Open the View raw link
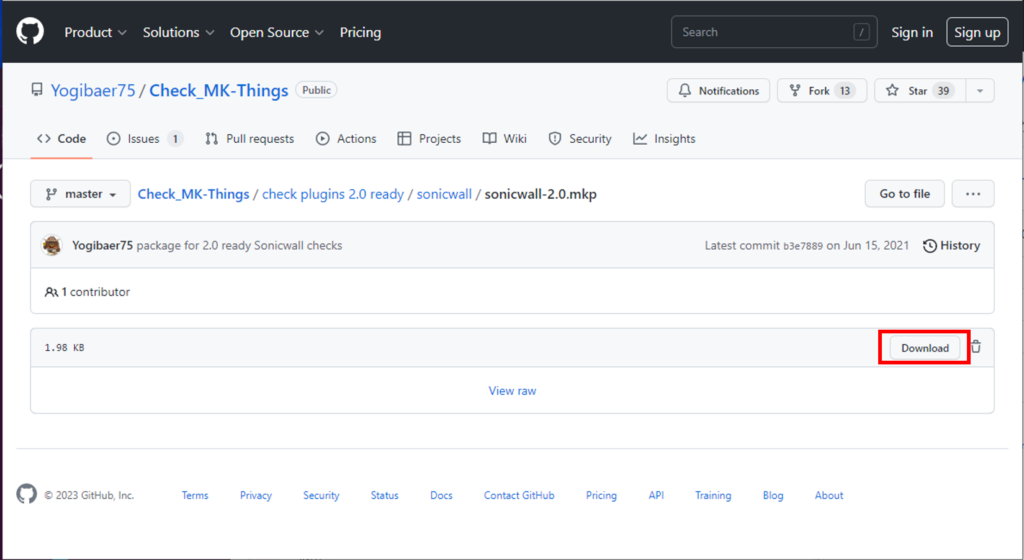 (x=512, y=391)
